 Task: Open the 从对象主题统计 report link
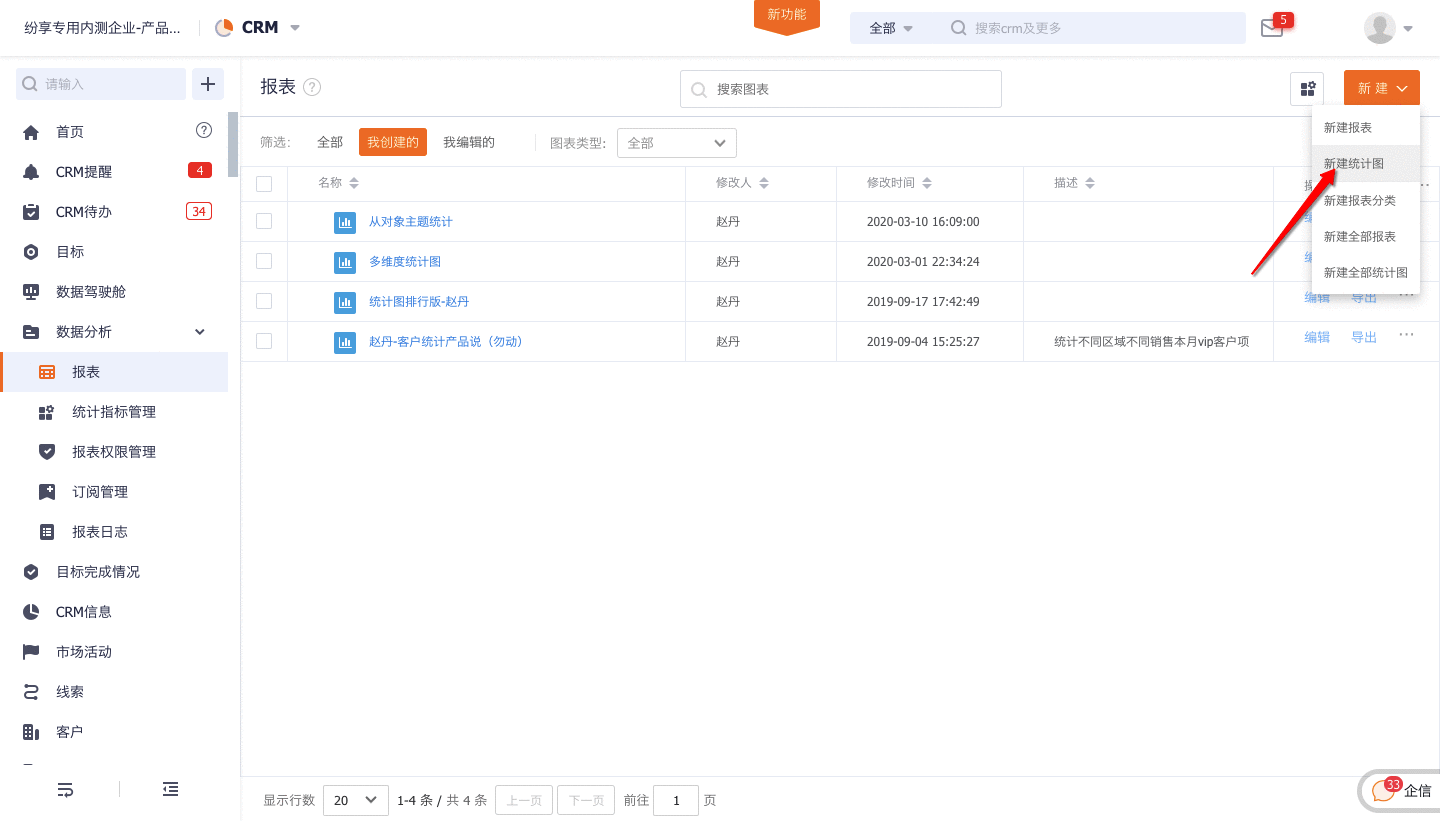411,221
